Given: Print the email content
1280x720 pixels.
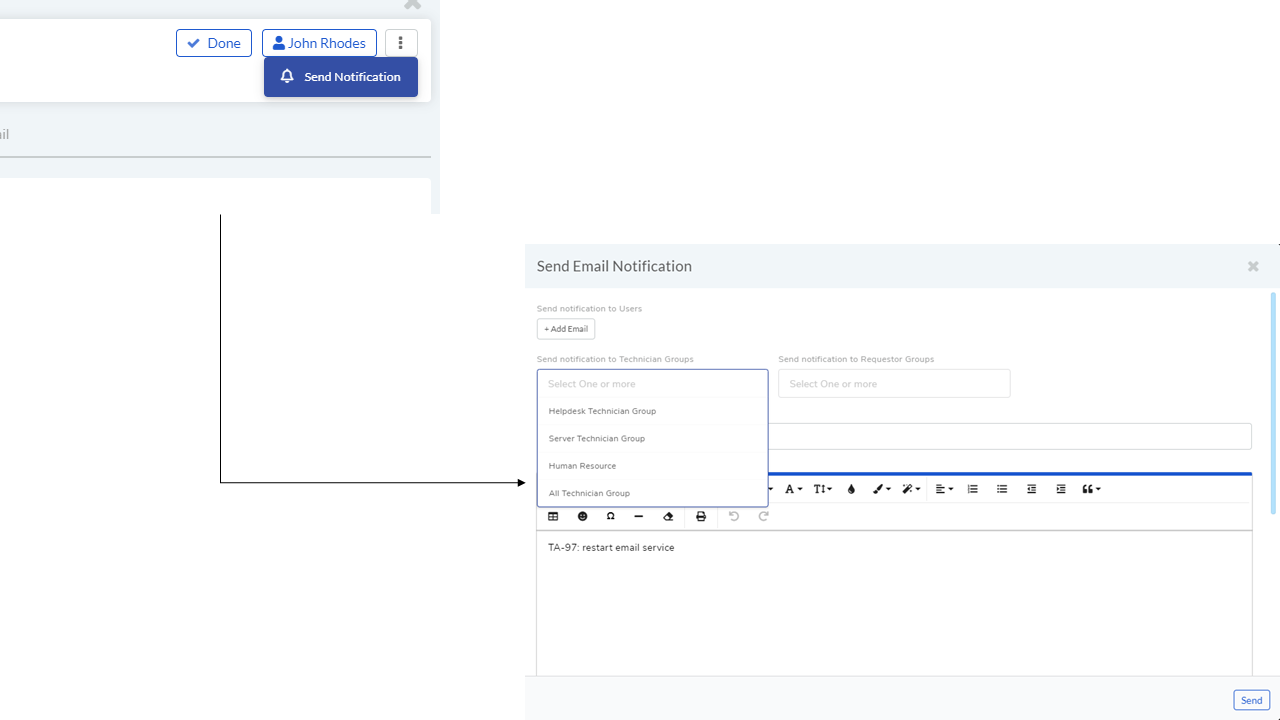Looking at the screenshot, I should pos(701,517).
